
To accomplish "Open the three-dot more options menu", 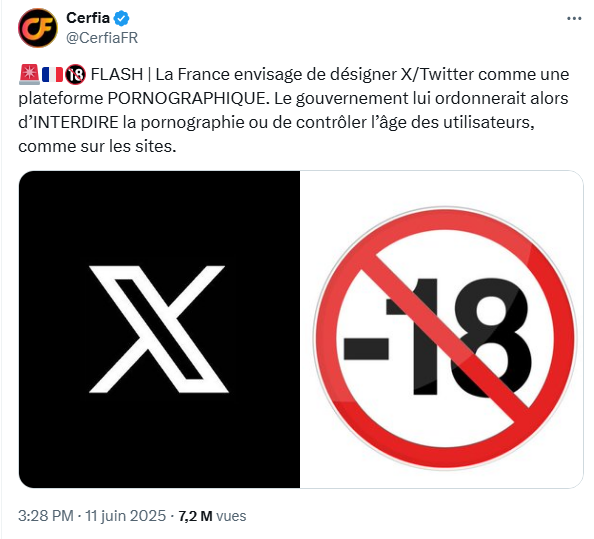I will [574, 18].
